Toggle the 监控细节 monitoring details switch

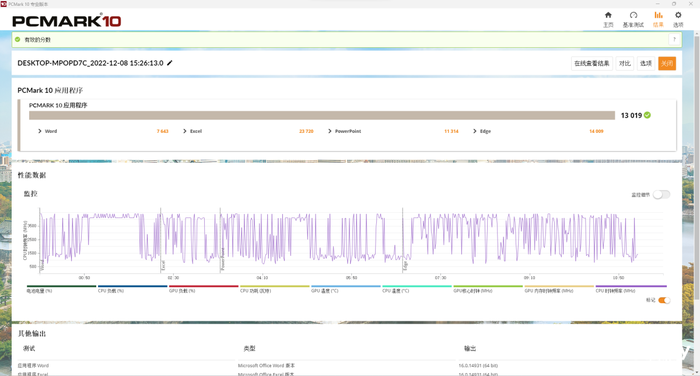pos(661,195)
